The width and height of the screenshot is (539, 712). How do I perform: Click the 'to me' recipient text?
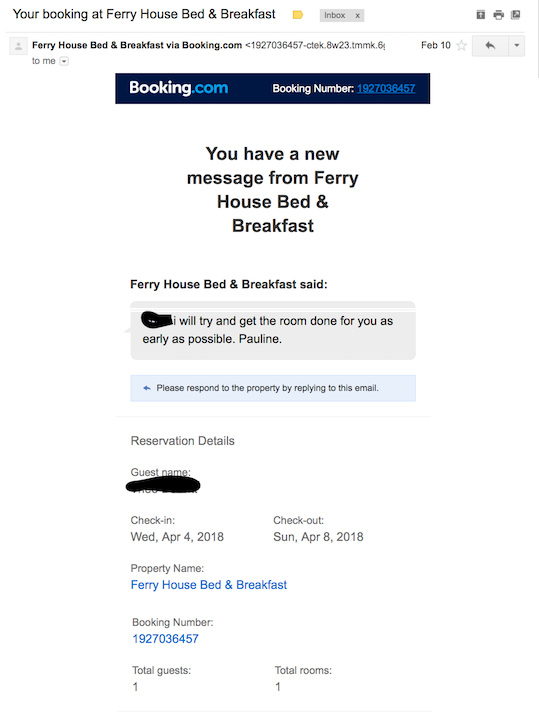[44, 61]
